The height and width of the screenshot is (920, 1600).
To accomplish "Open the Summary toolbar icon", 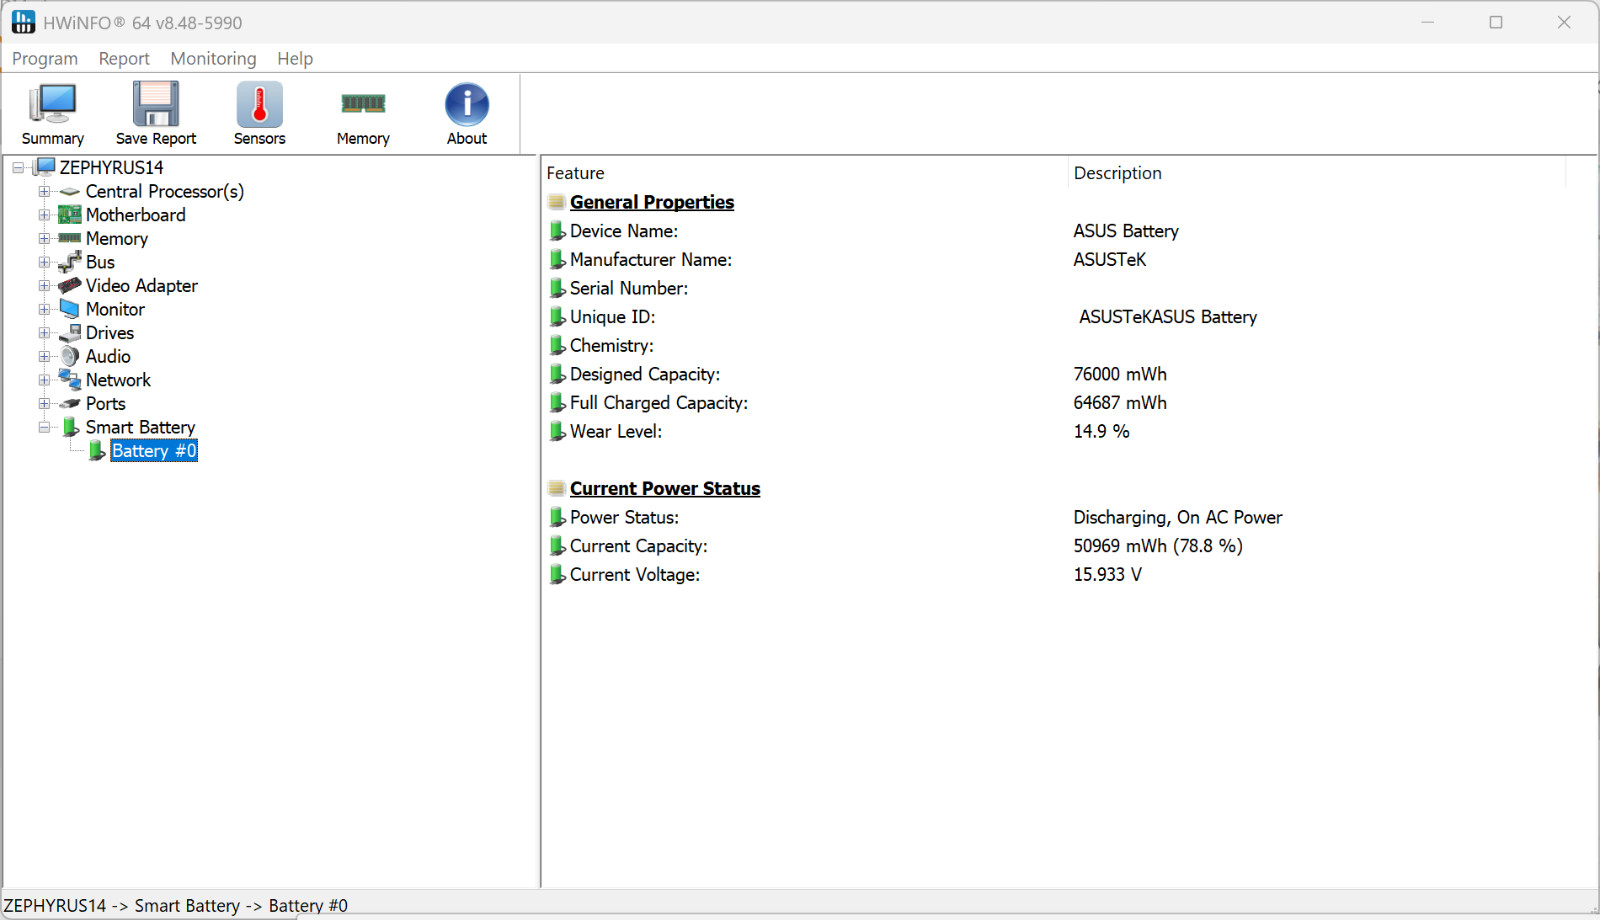I will (x=52, y=105).
